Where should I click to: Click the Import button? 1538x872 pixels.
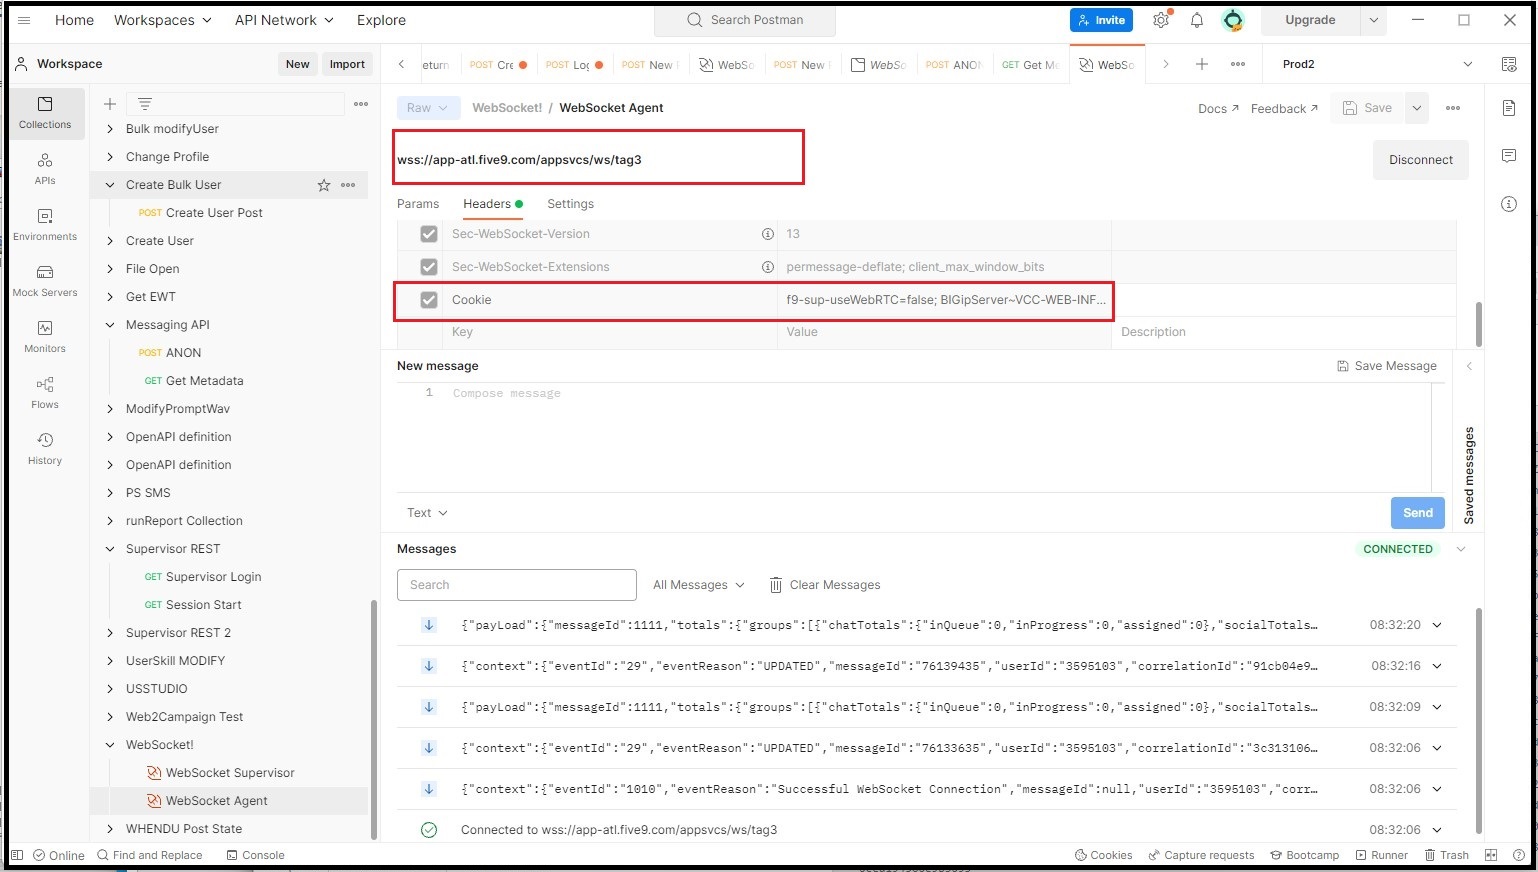pyautogui.click(x=347, y=64)
